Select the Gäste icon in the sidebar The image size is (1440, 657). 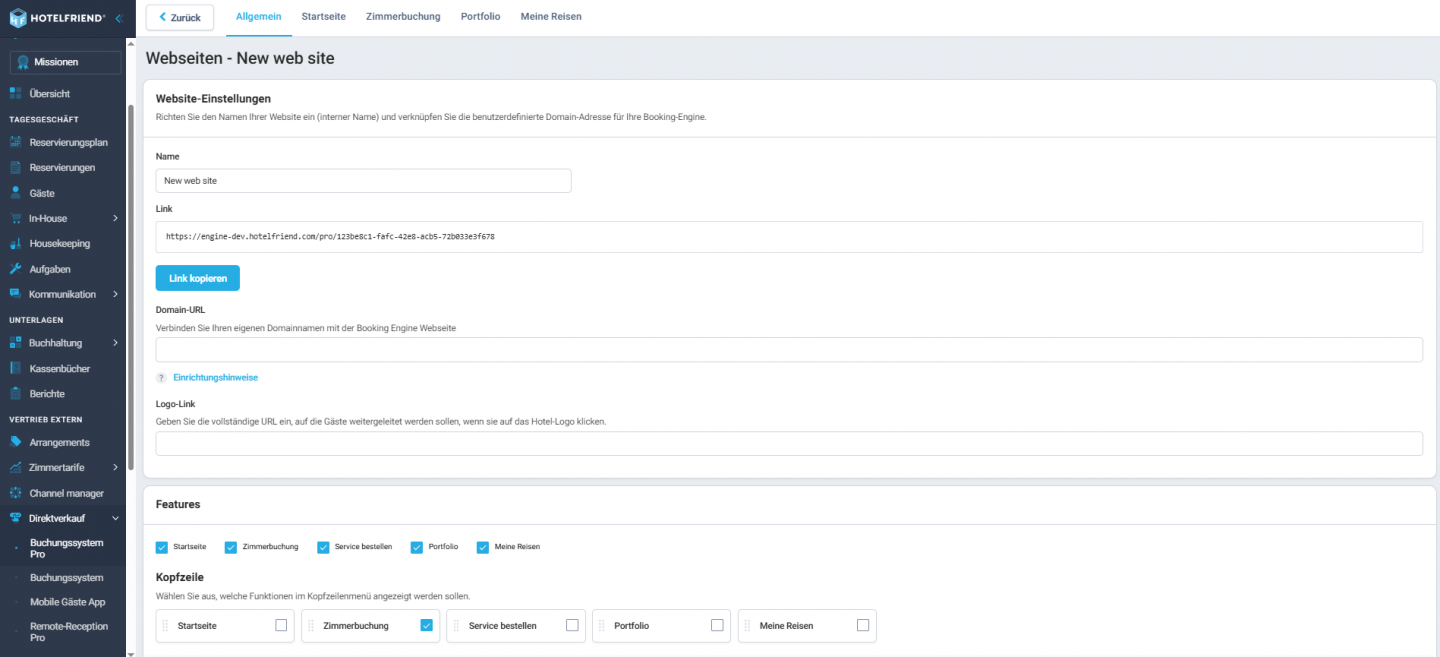[17, 192]
